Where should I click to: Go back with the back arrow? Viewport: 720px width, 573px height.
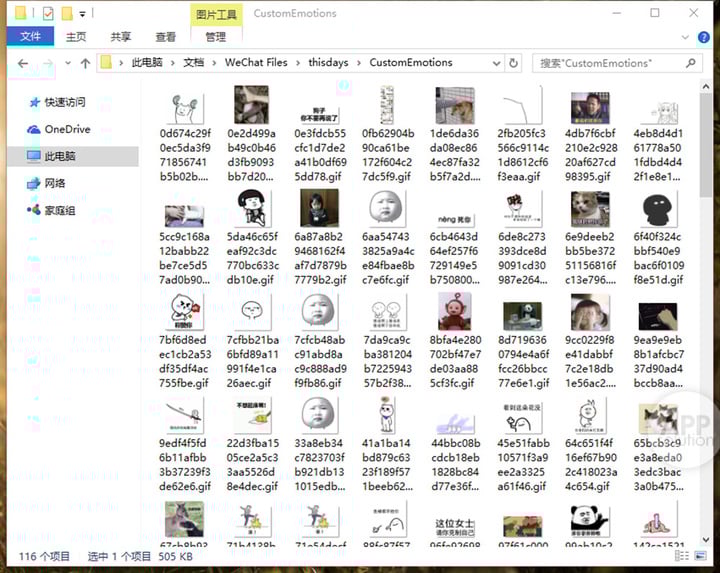22,63
